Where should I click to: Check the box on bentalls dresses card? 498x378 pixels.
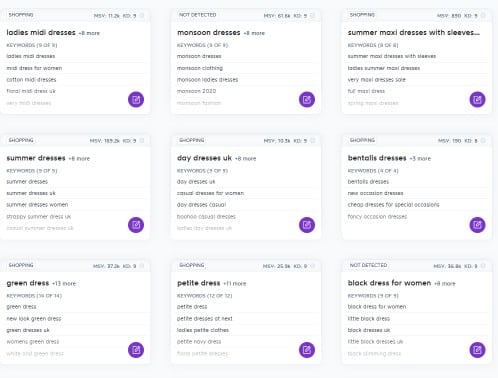pyautogui.click(x=483, y=141)
